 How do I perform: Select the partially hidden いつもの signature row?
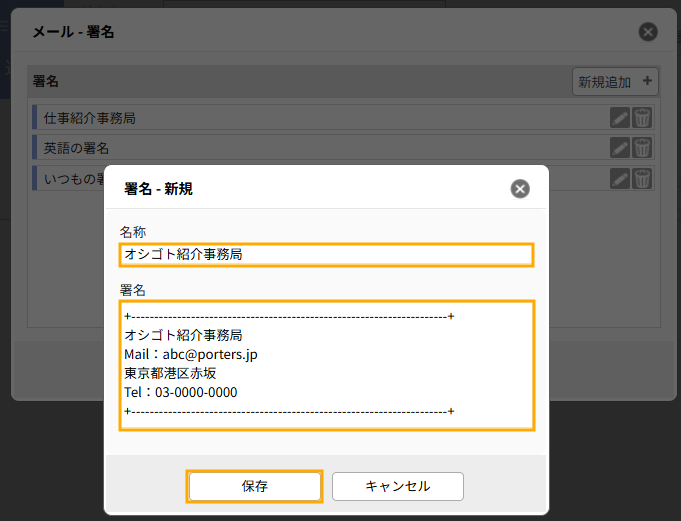(x=68, y=179)
